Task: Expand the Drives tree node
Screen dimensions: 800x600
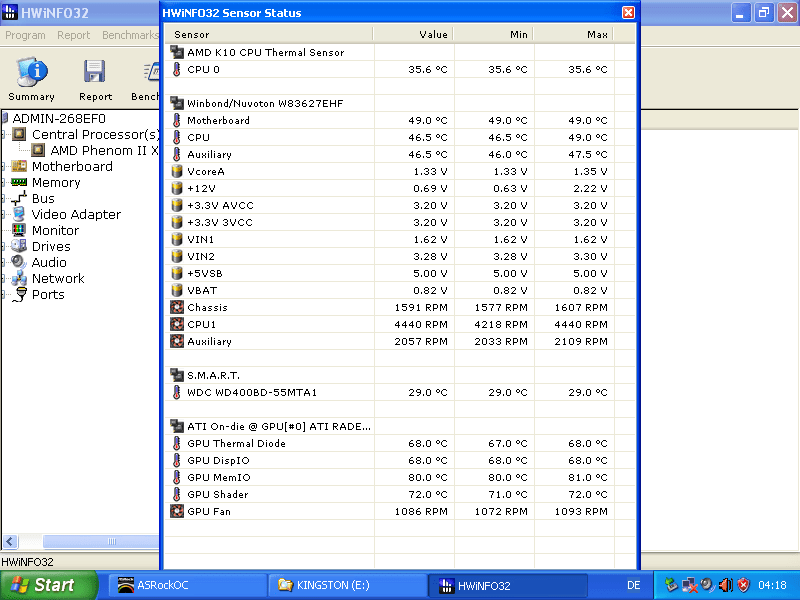Action: pos(4,246)
